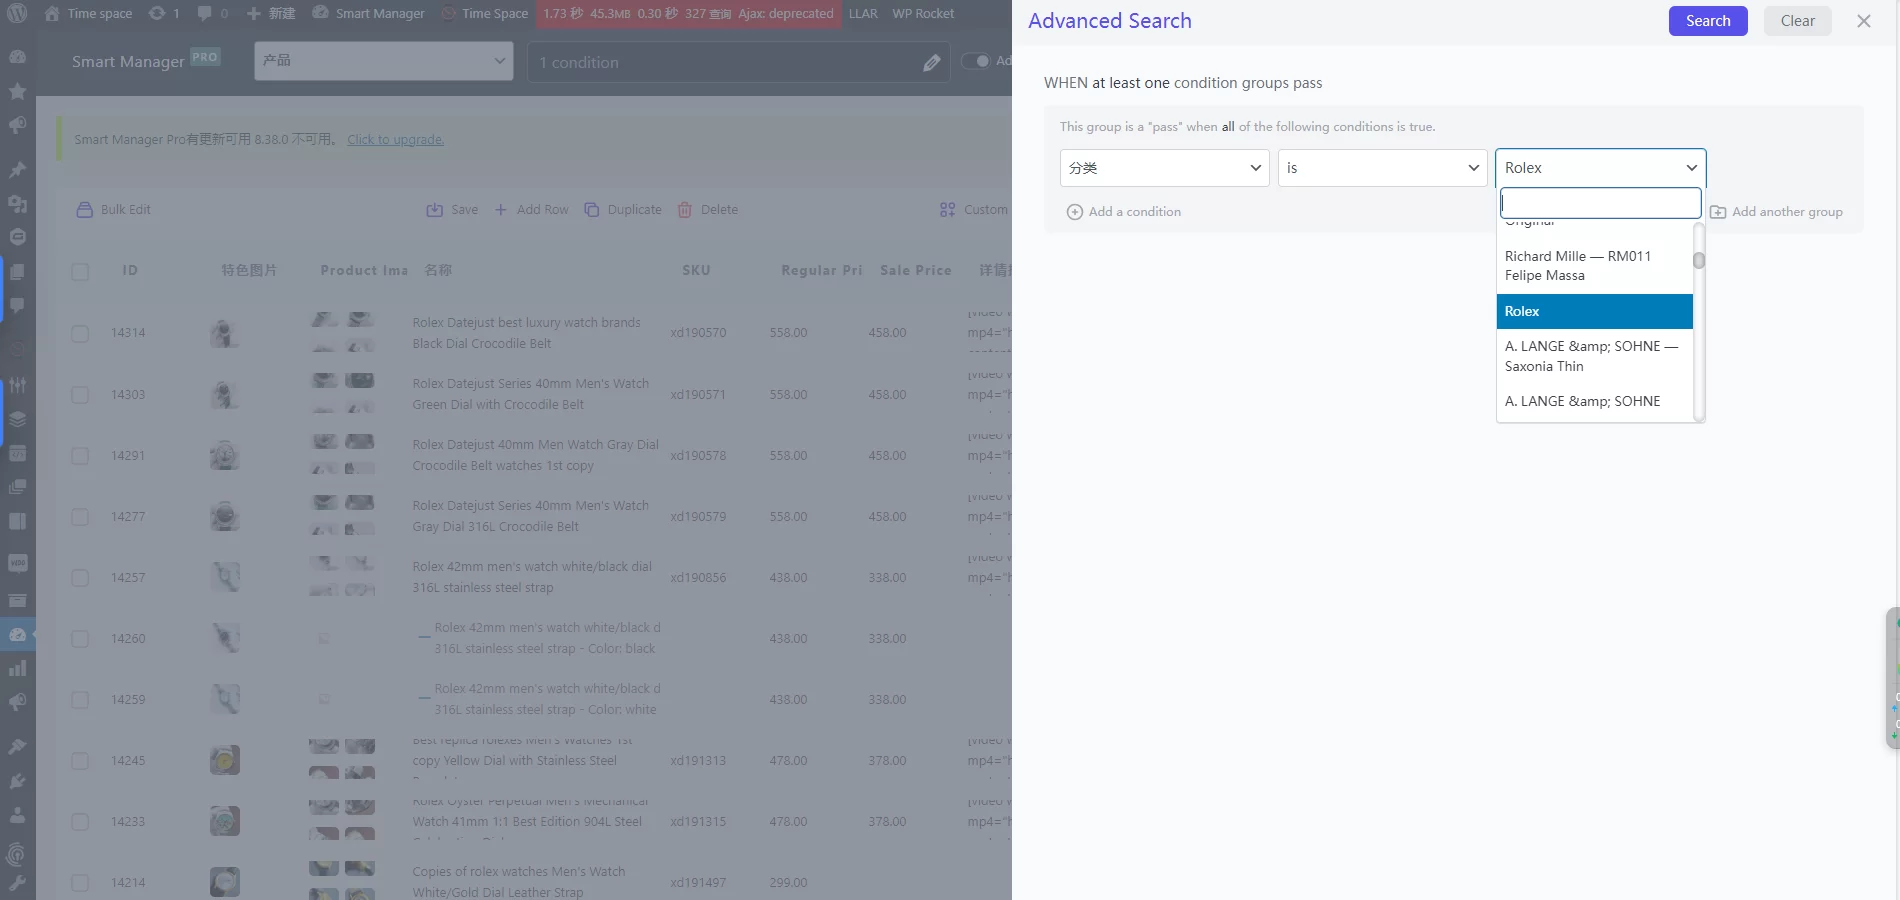
Task: Click Add another group
Action: tap(1776, 212)
